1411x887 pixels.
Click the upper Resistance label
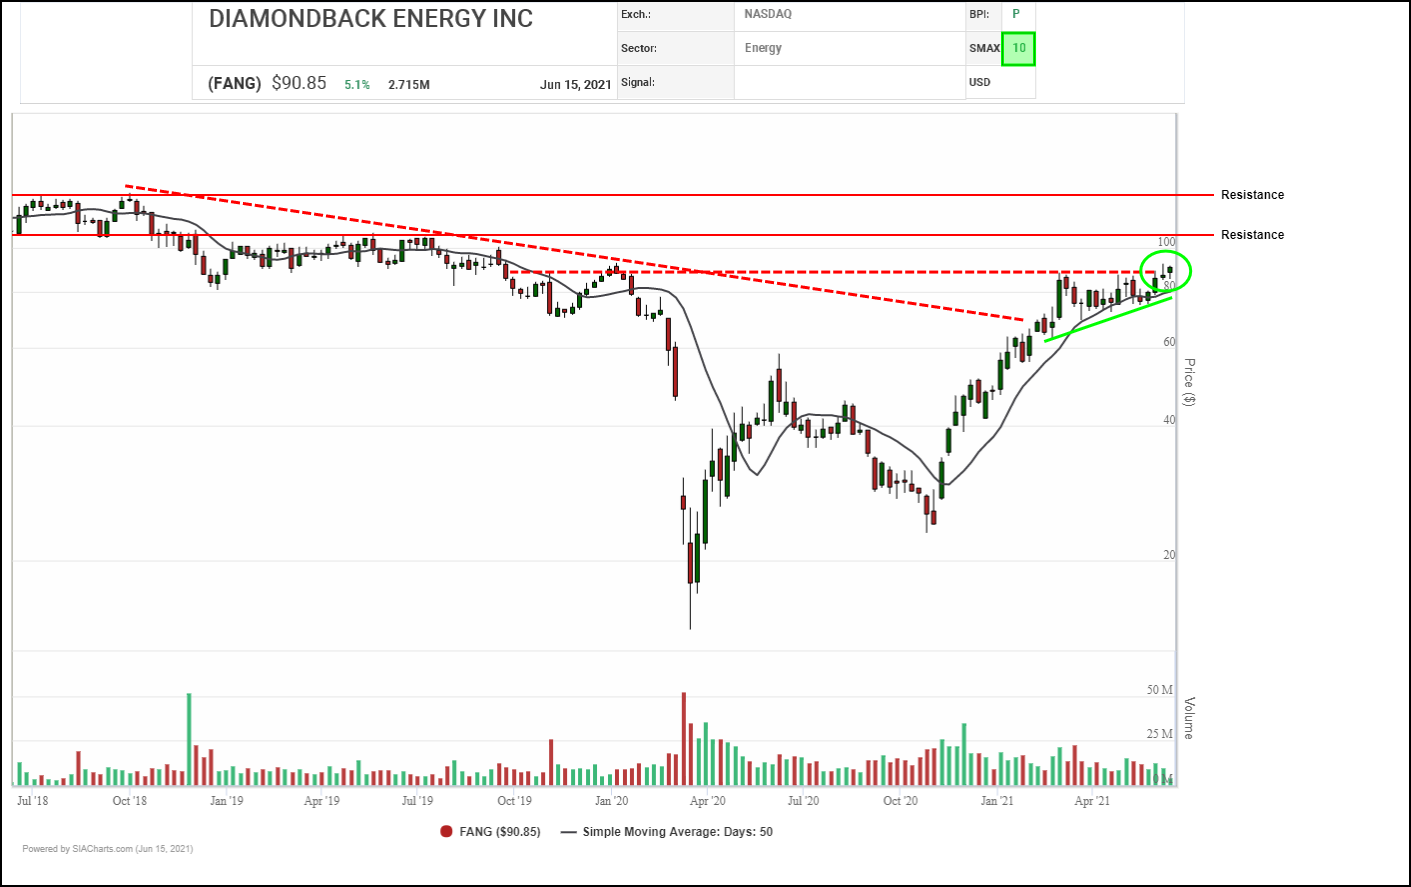pos(1252,195)
